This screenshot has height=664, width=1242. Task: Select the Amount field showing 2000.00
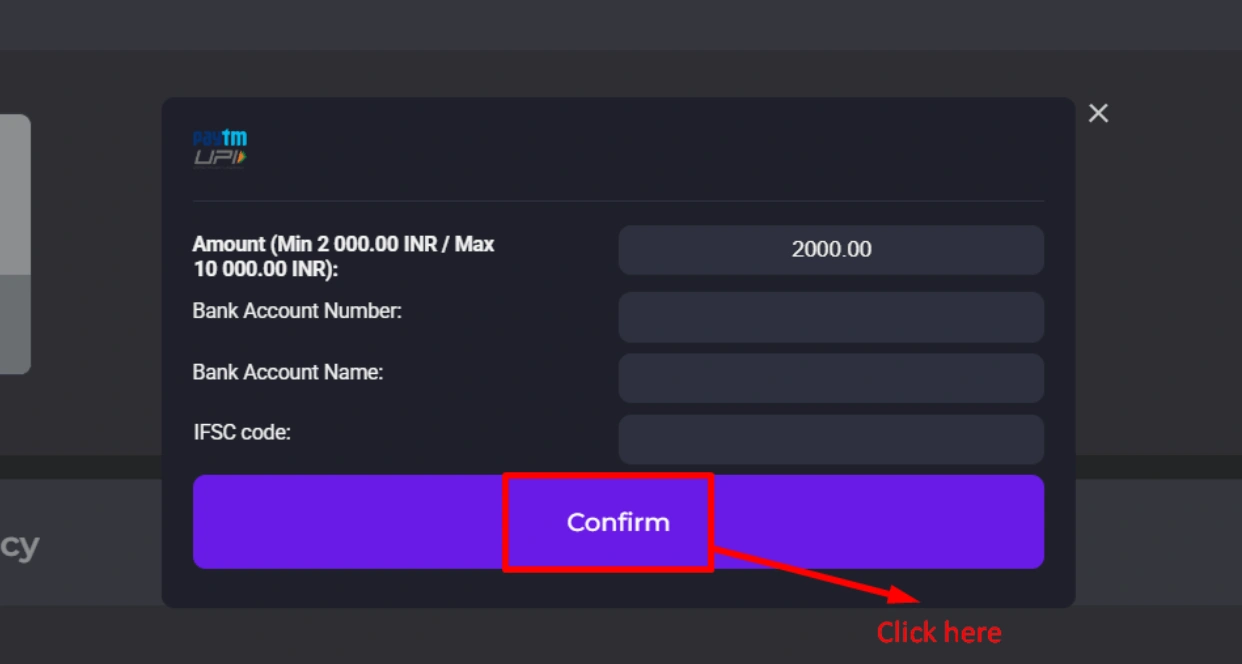[x=831, y=249]
